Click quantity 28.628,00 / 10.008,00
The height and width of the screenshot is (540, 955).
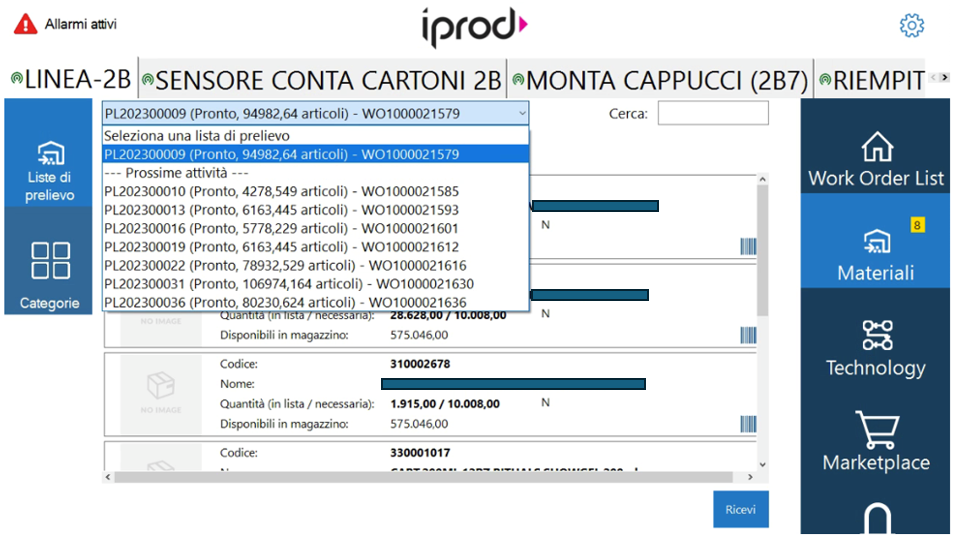pyautogui.click(x=448, y=315)
